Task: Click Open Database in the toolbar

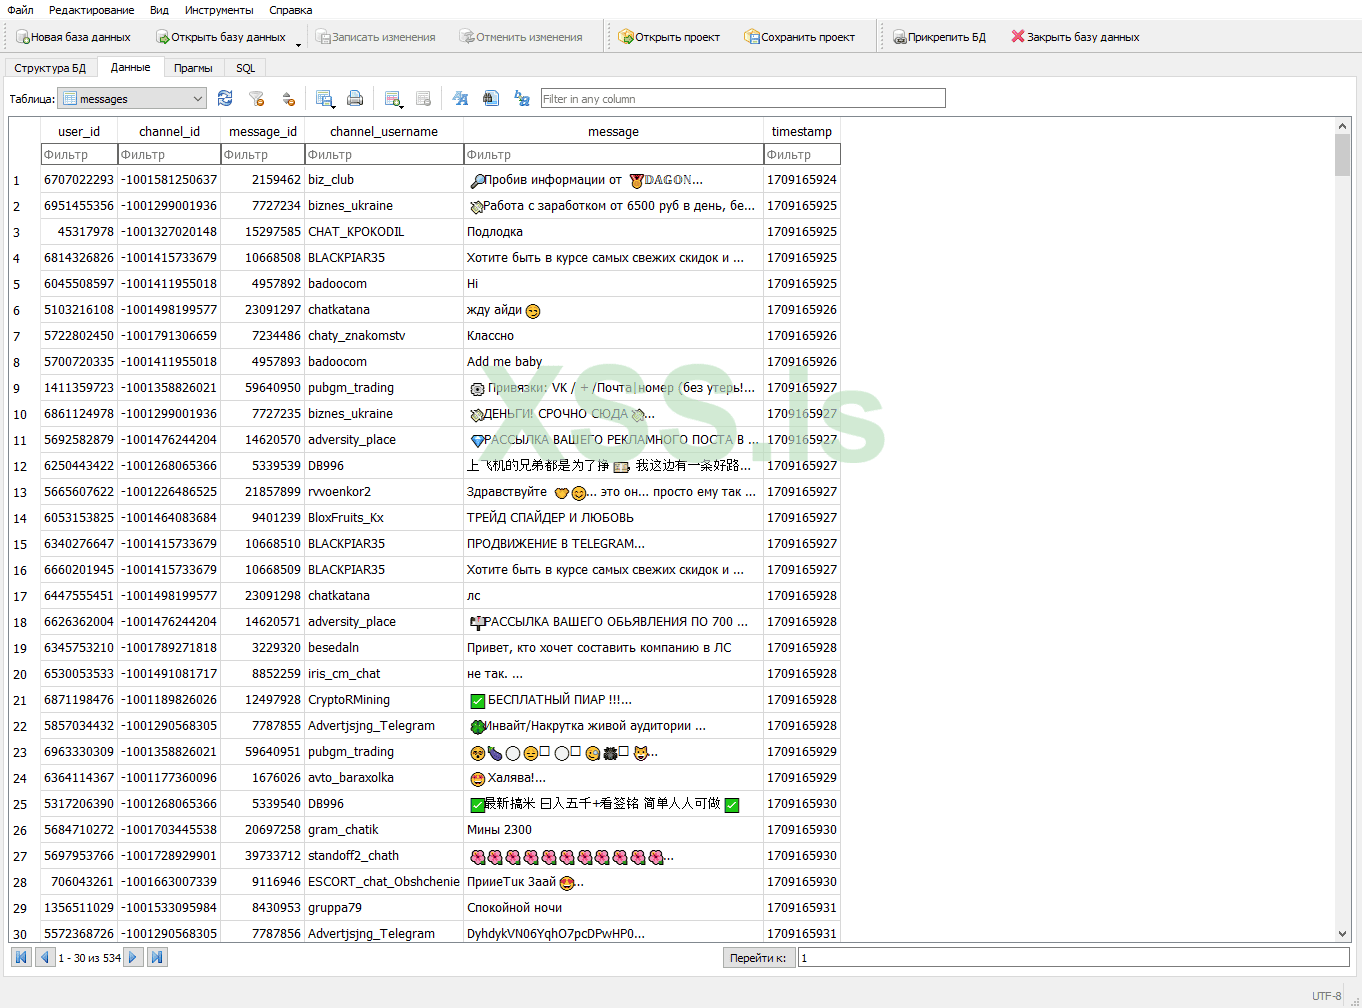Action: (221, 37)
